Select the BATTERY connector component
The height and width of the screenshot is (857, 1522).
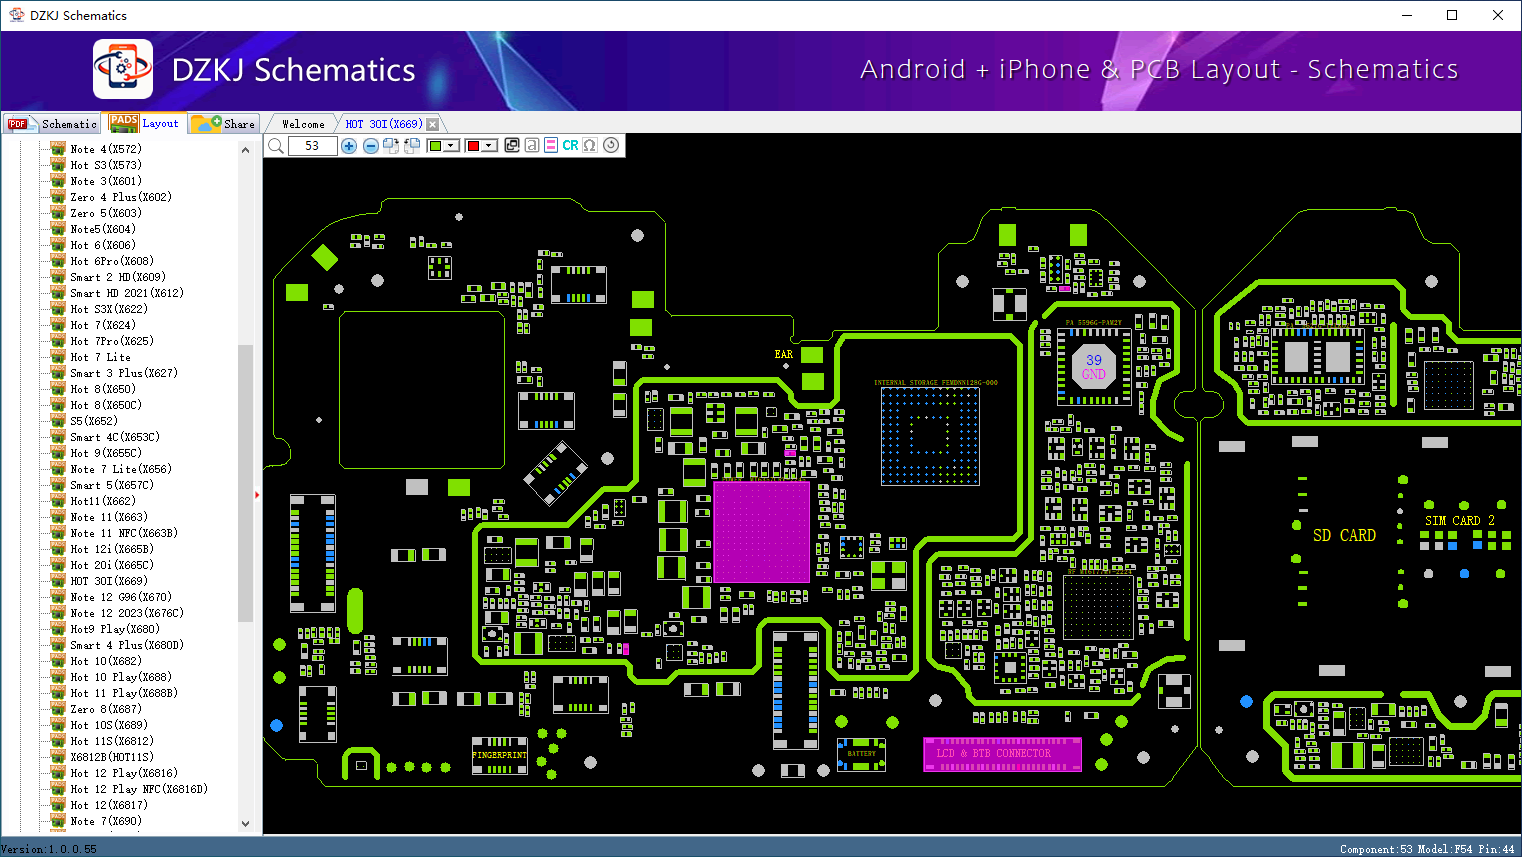861,755
